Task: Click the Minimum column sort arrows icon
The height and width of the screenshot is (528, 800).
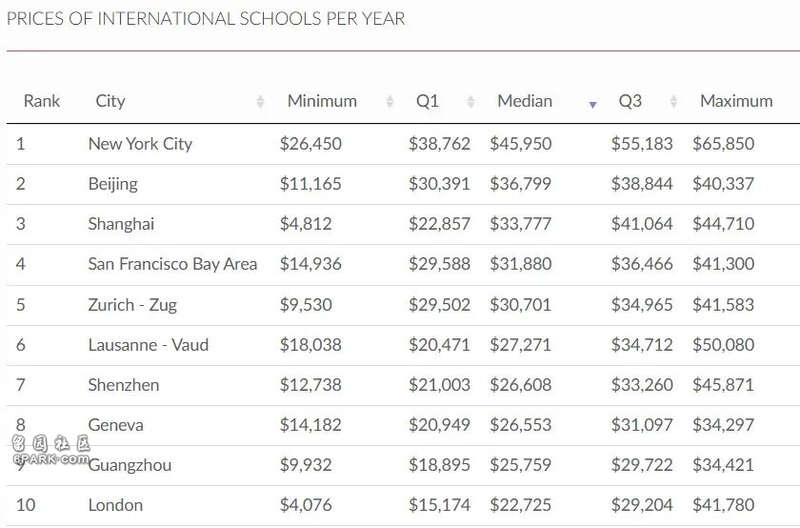Action: coord(390,102)
